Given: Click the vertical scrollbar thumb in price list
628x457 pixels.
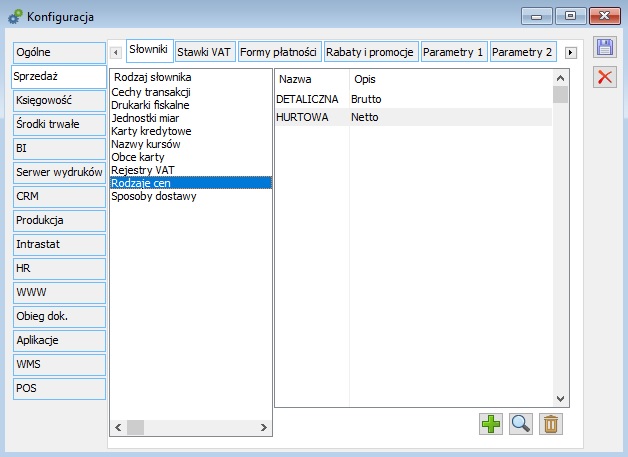Looking at the screenshot, I should tap(560, 95).
